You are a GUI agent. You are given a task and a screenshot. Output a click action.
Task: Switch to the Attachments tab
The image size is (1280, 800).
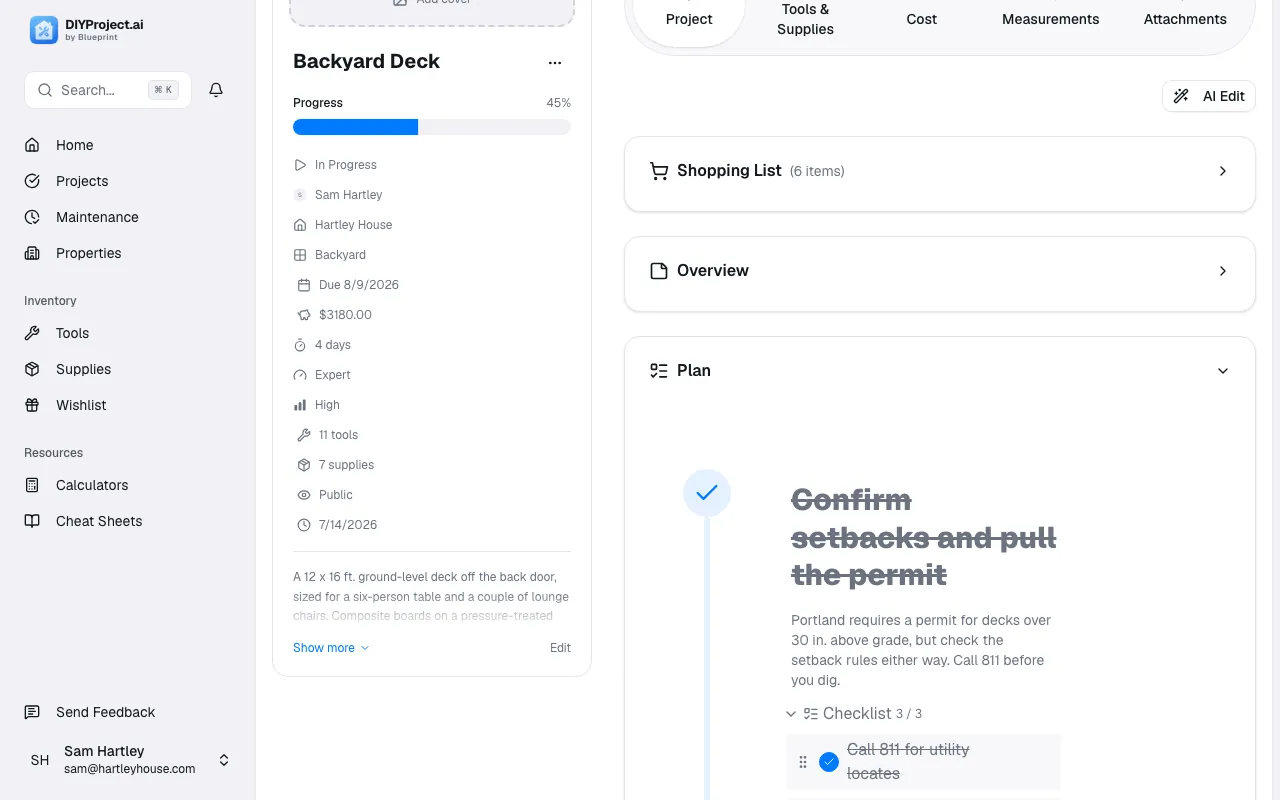(x=1185, y=19)
